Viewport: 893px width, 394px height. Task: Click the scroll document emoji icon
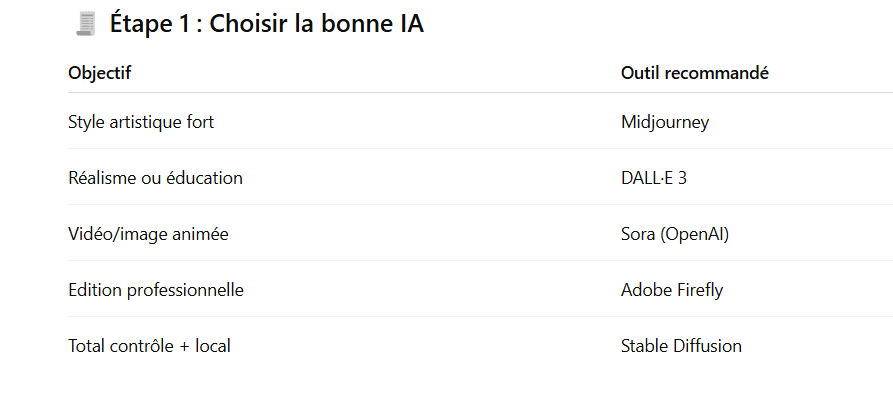tap(86, 24)
